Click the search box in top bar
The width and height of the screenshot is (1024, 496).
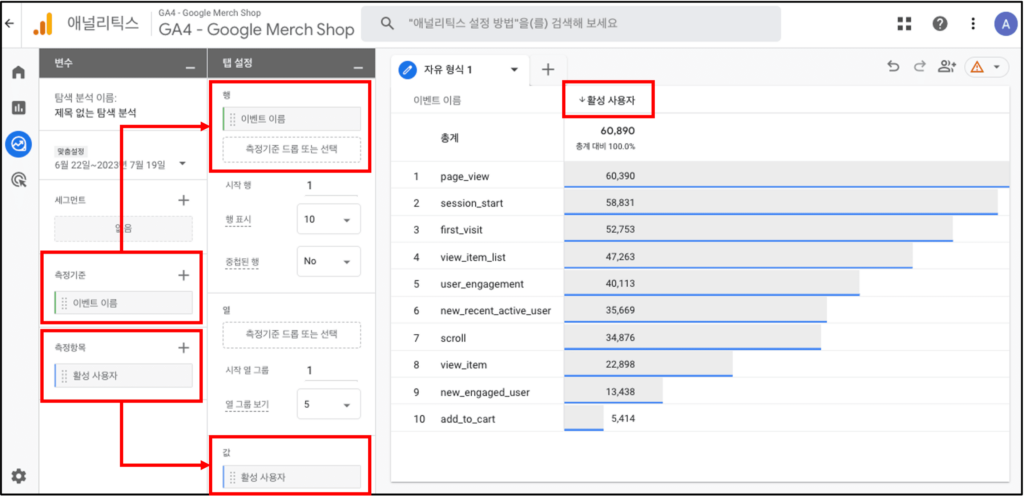[571, 24]
